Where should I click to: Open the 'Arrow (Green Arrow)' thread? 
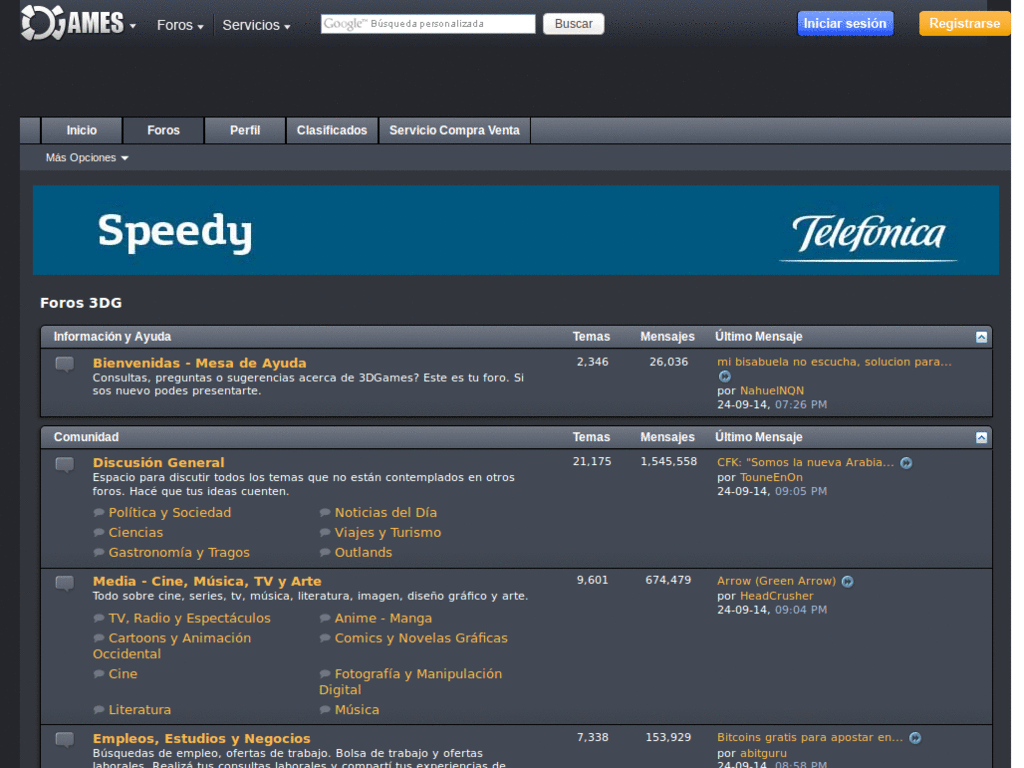tap(776, 581)
